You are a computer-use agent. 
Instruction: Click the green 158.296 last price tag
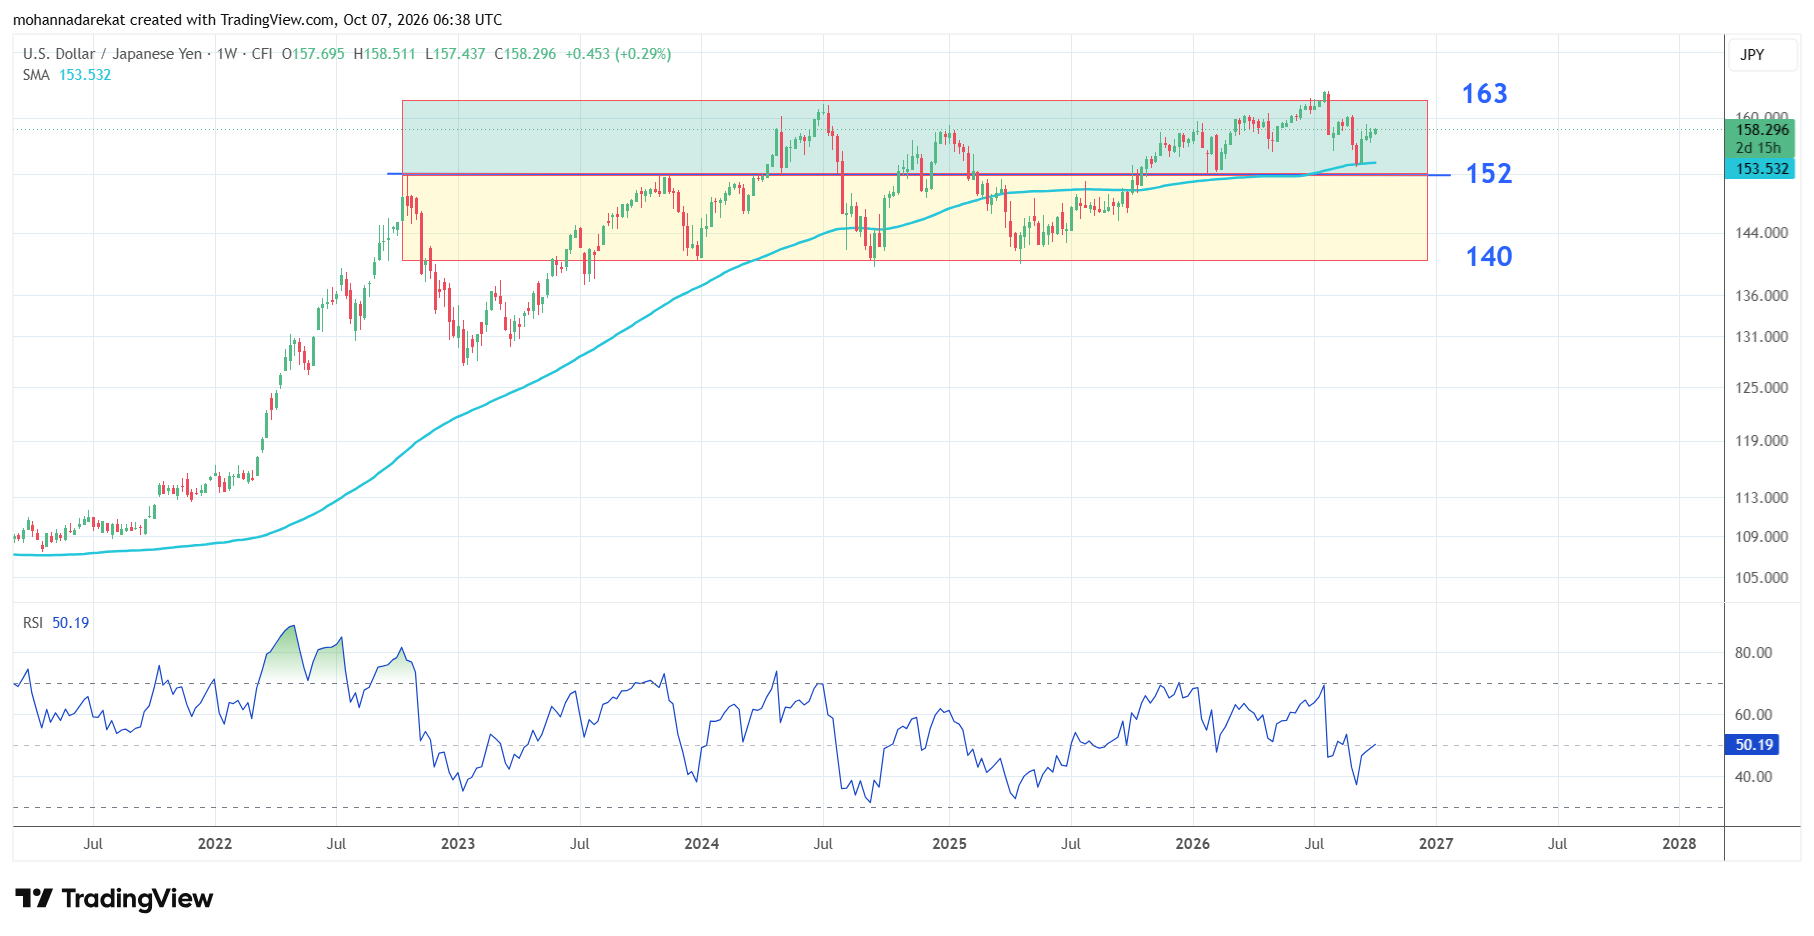coord(1761,130)
